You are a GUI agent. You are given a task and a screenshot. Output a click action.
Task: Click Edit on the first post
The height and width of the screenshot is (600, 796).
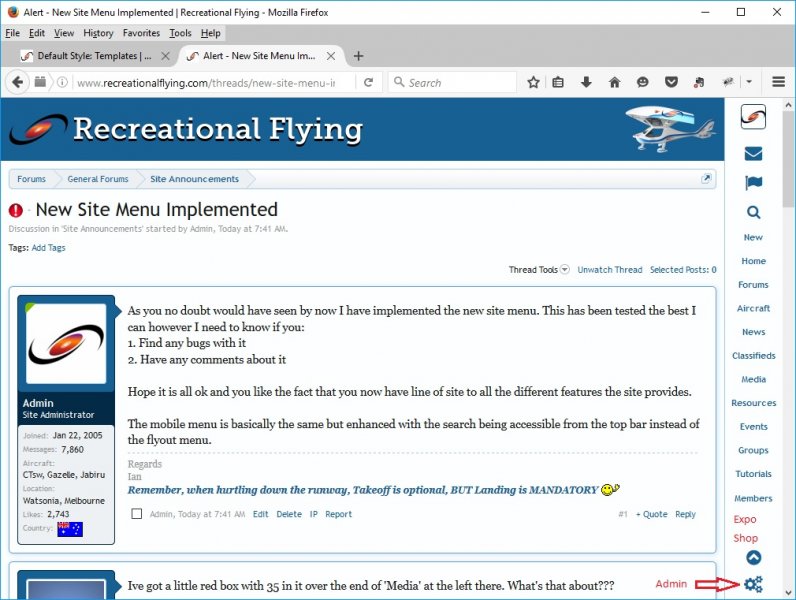click(x=260, y=514)
